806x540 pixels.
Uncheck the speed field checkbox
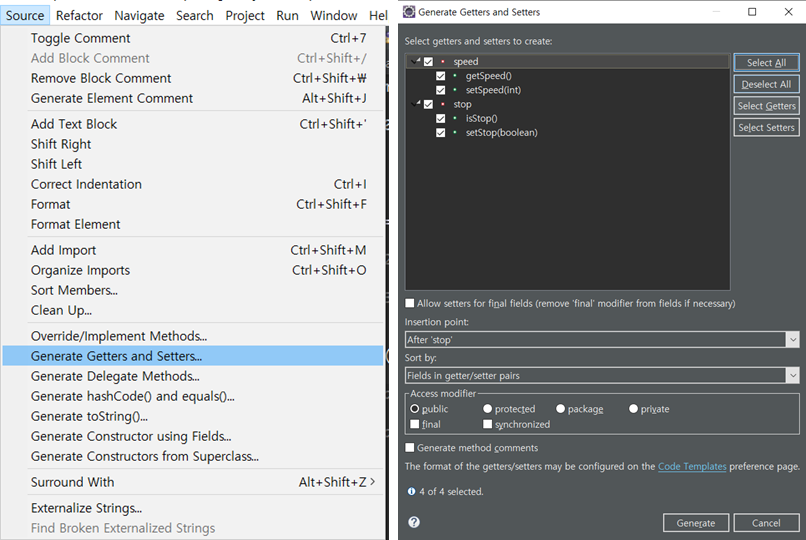pos(428,62)
